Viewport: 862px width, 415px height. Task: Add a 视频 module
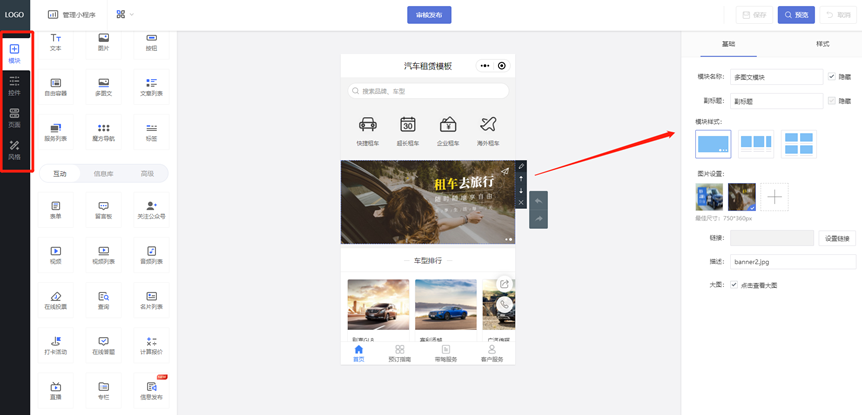56,255
